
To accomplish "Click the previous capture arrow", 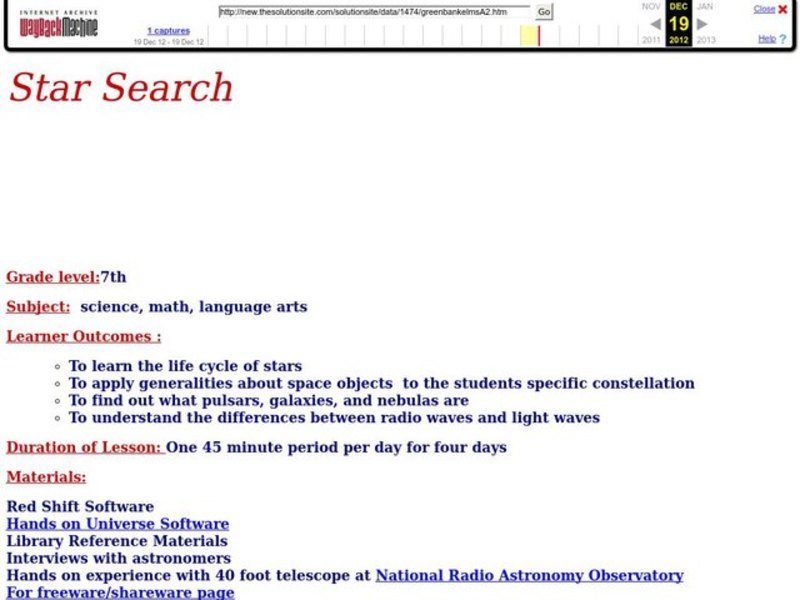I will coord(655,24).
